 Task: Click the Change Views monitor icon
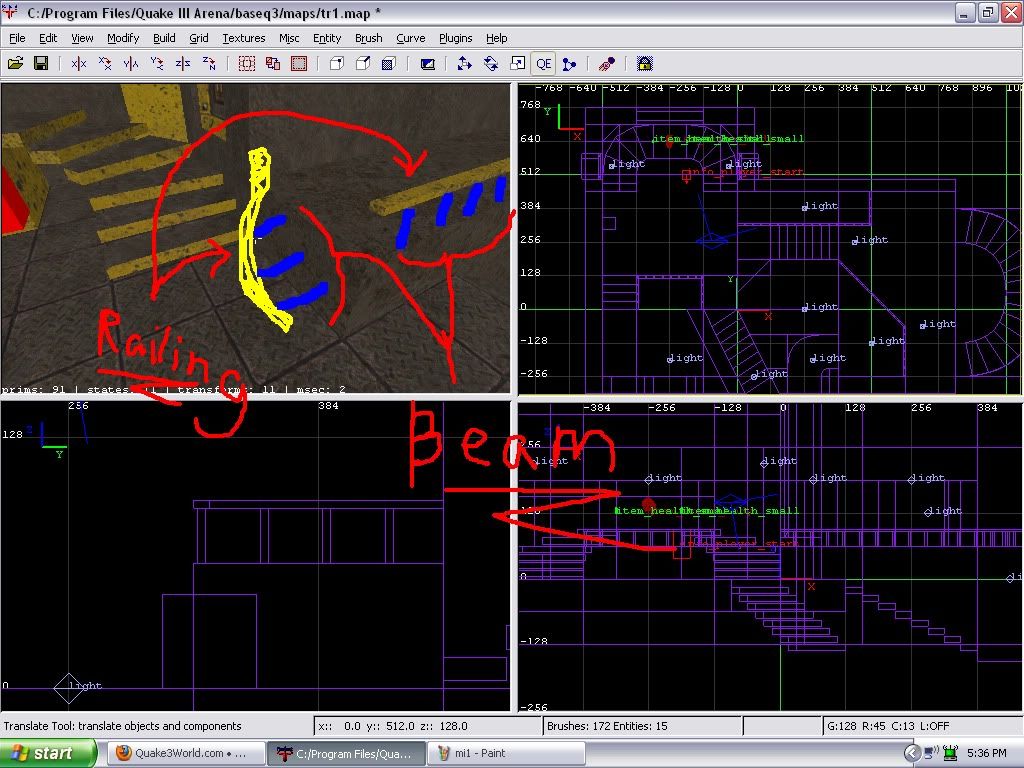427,63
